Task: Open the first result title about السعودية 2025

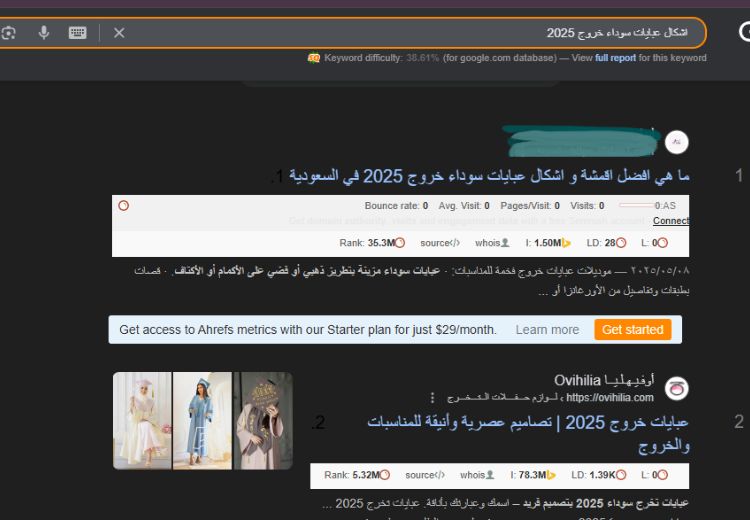Action: pos(488,176)
